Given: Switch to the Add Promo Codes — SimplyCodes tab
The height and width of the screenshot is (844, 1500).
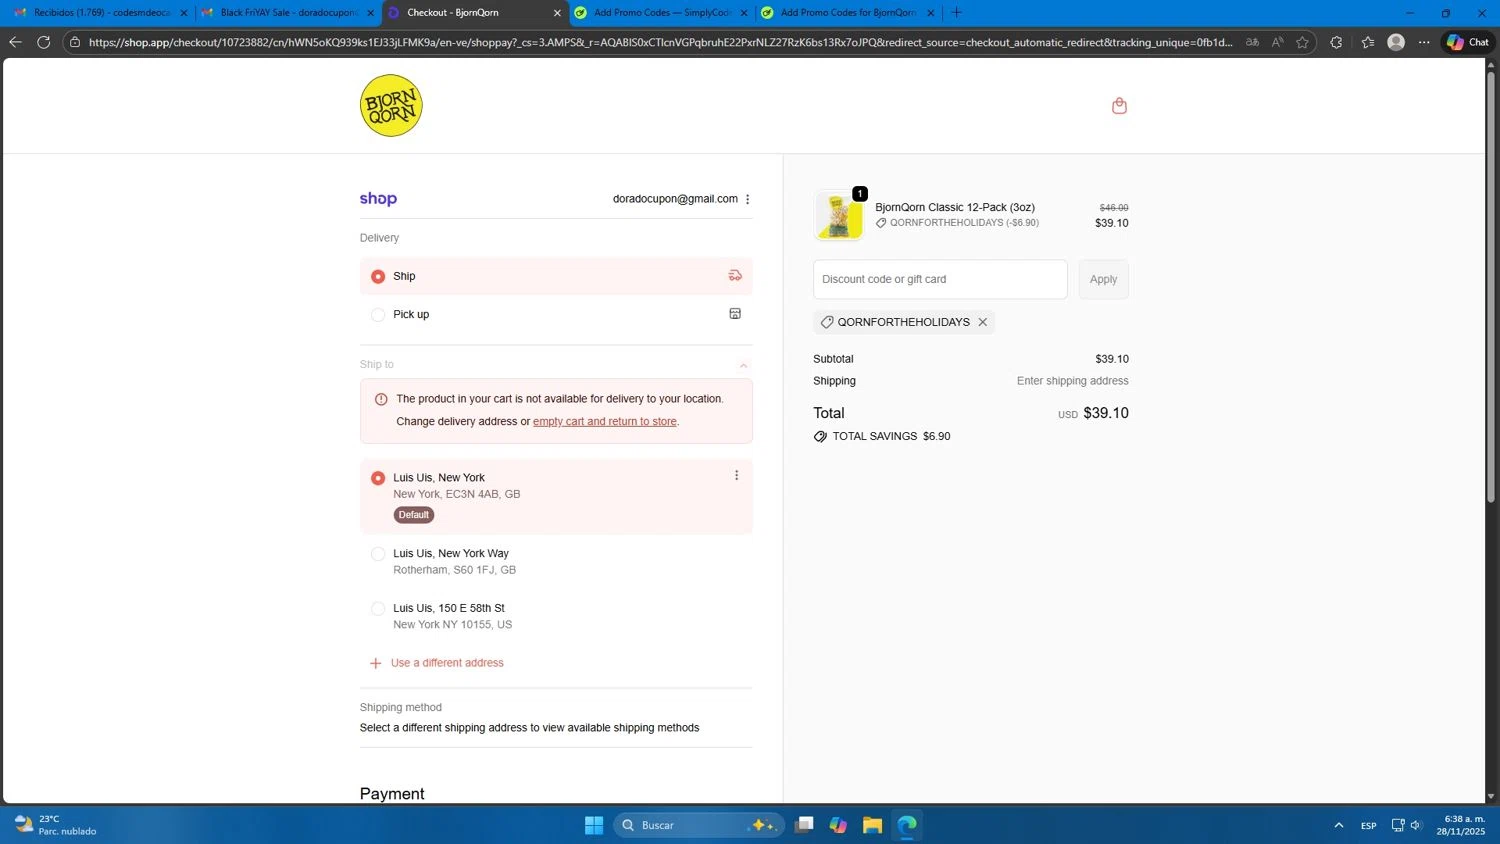Looking at the screenshot, I should tap(660, 13).
